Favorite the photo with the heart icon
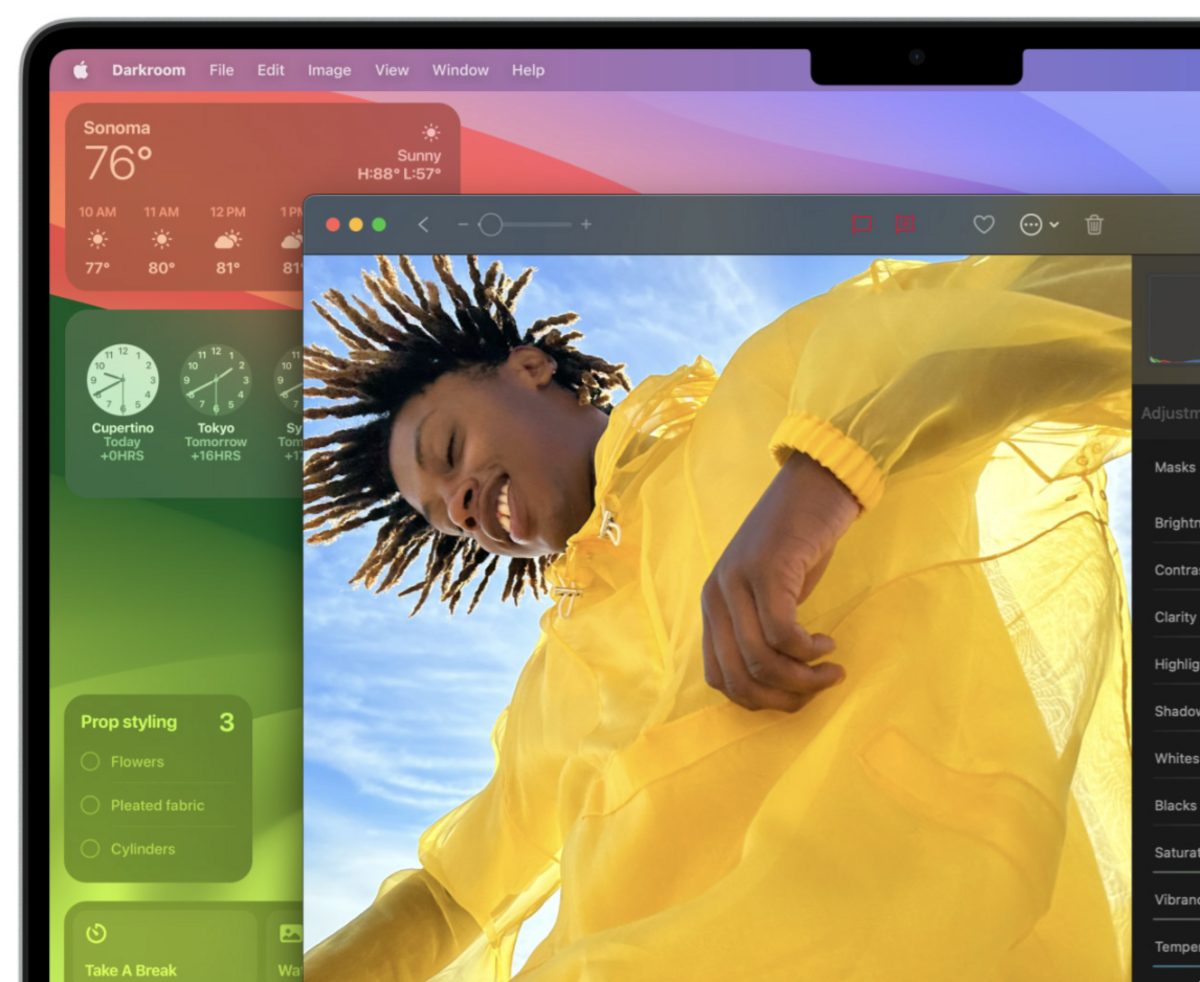Image resolution: width=1200 pixels, height=982 pixels. (x=984, y=225)
